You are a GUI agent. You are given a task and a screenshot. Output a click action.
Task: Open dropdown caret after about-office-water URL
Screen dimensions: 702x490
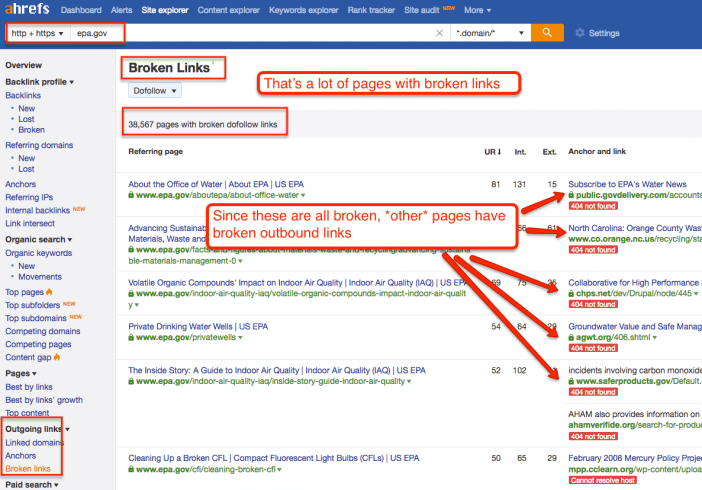coord(303,196)
